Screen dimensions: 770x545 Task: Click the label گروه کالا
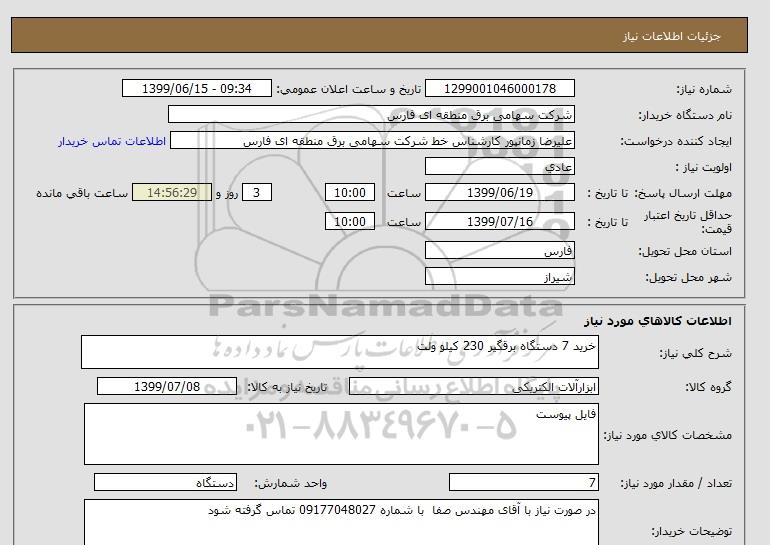click(x=708, y=387)
